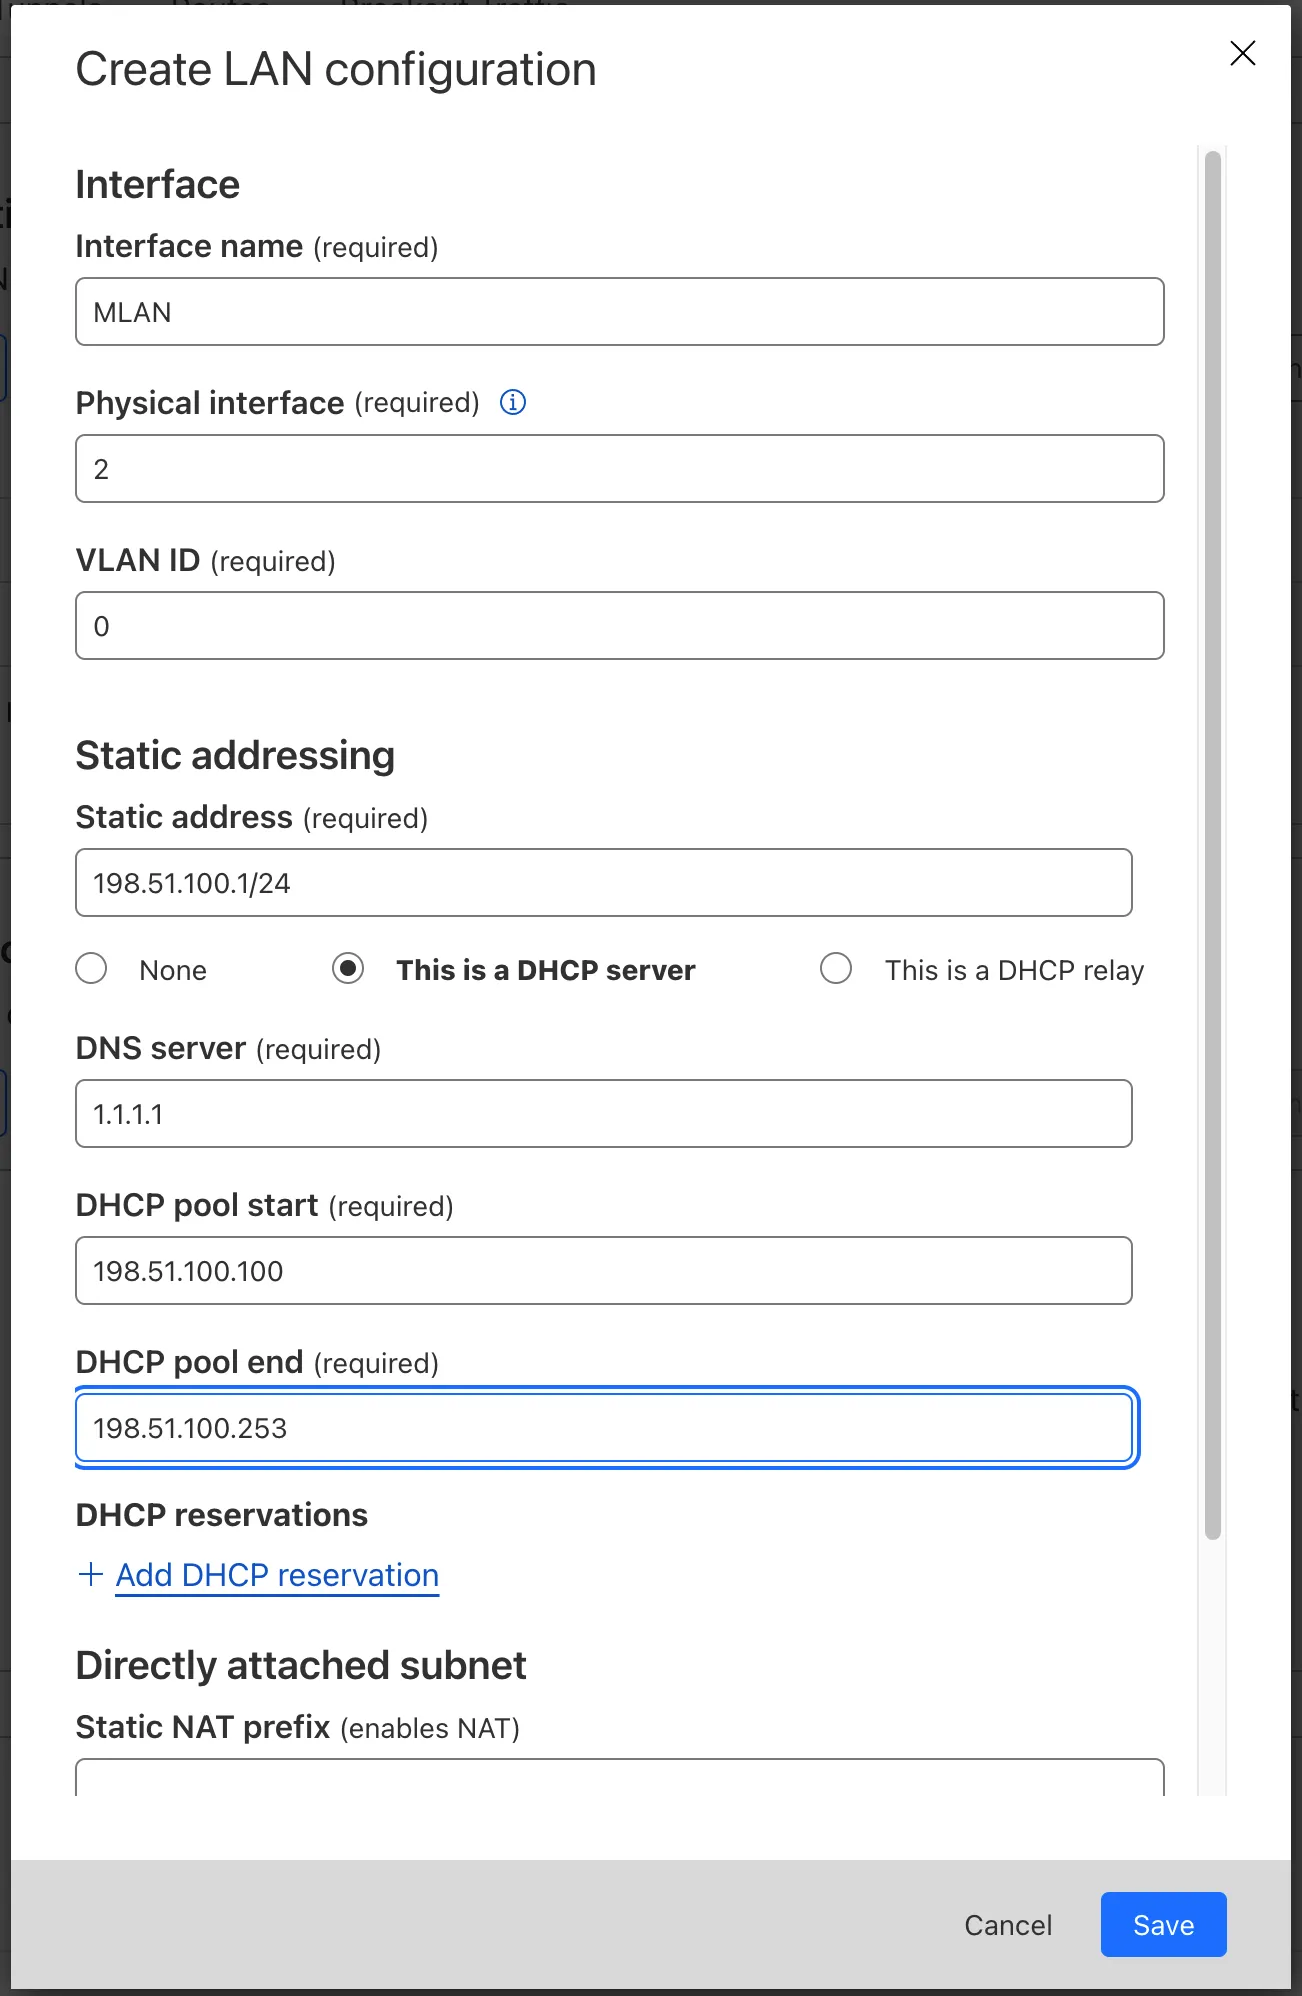Viewport: 1302px width, 1996px height.
Task: Select 'This is a DHCP server' option
Action: point(348,968)
